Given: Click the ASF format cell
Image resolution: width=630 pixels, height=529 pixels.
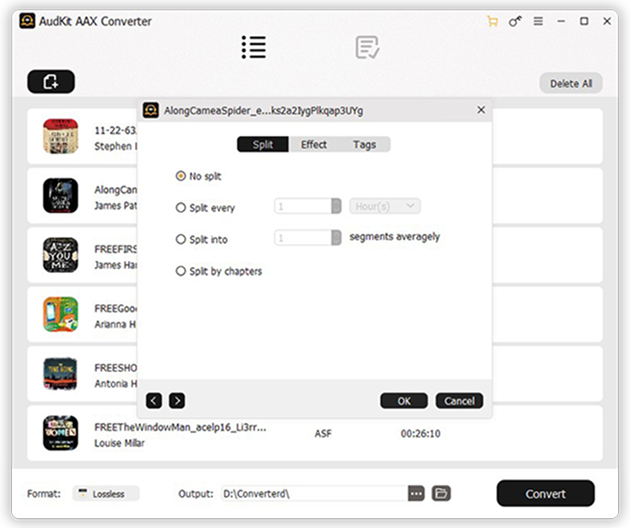Looking at the screenshot, I should 323,433.
